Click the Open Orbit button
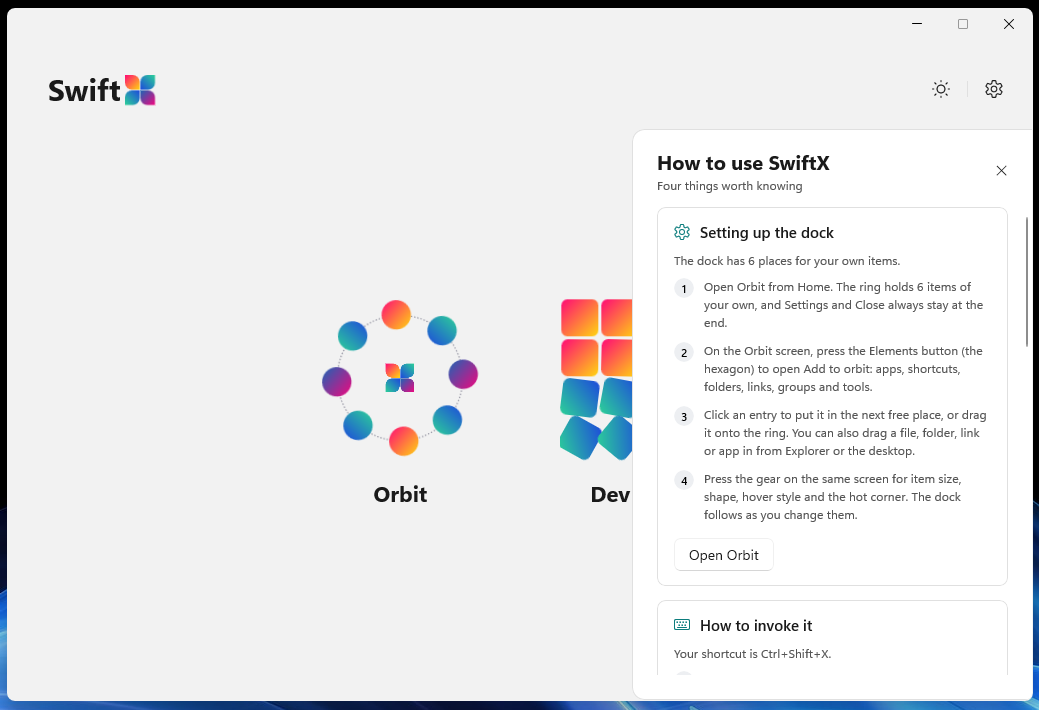 point(724,555)
